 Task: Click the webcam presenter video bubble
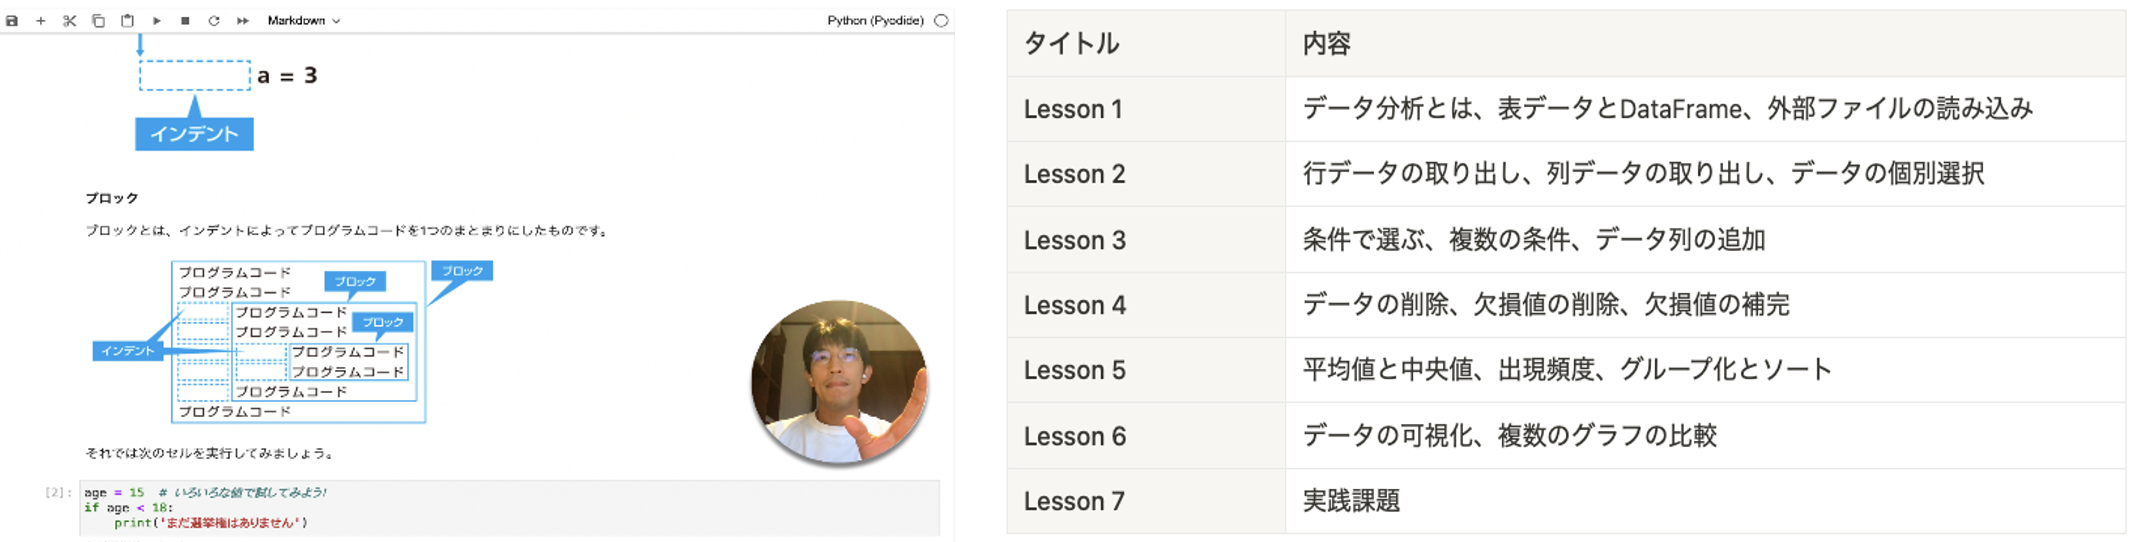pyautogui.click(x=839, y=383)
